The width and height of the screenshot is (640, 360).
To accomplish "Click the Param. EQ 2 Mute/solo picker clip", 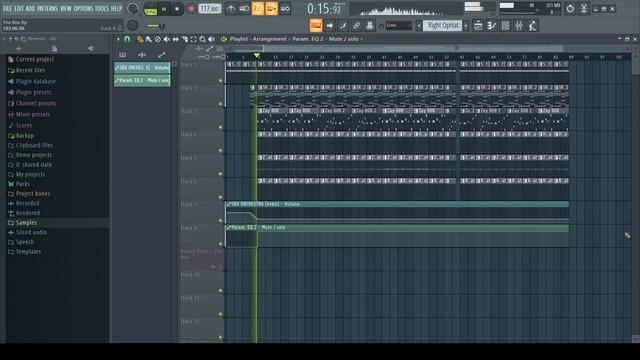I will (142, 80).
